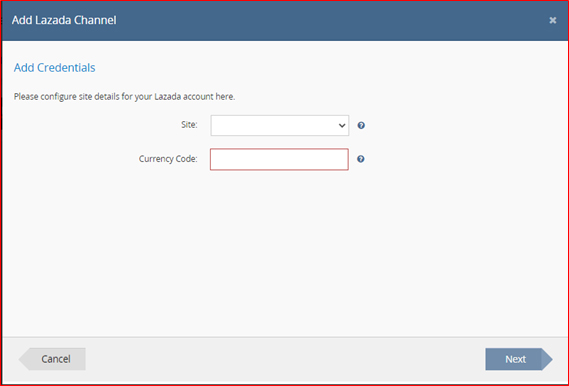569x386 pixels.
Task: Show help for the Site field
Action: pos(361,126)
